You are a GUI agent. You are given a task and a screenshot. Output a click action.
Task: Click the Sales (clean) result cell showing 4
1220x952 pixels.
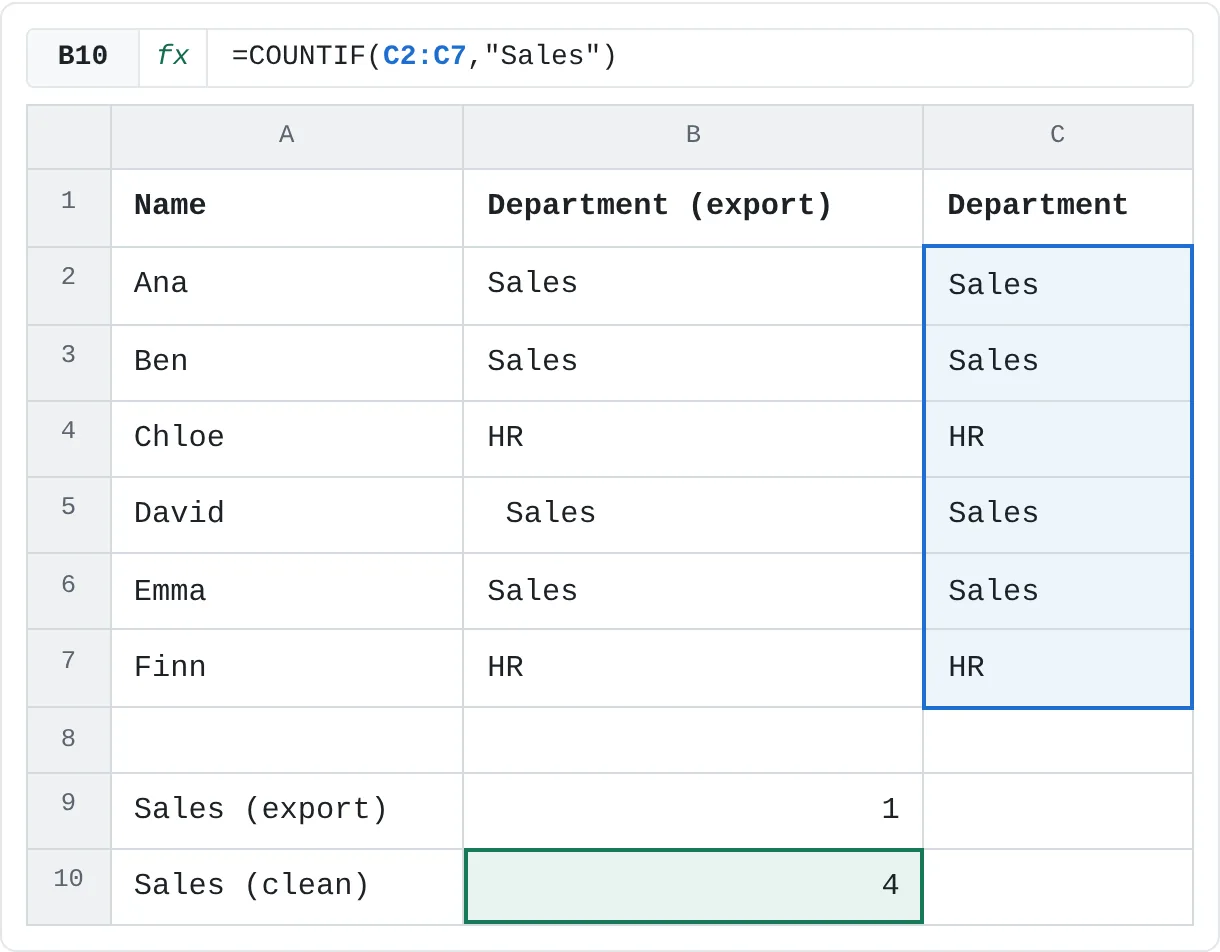693,887
